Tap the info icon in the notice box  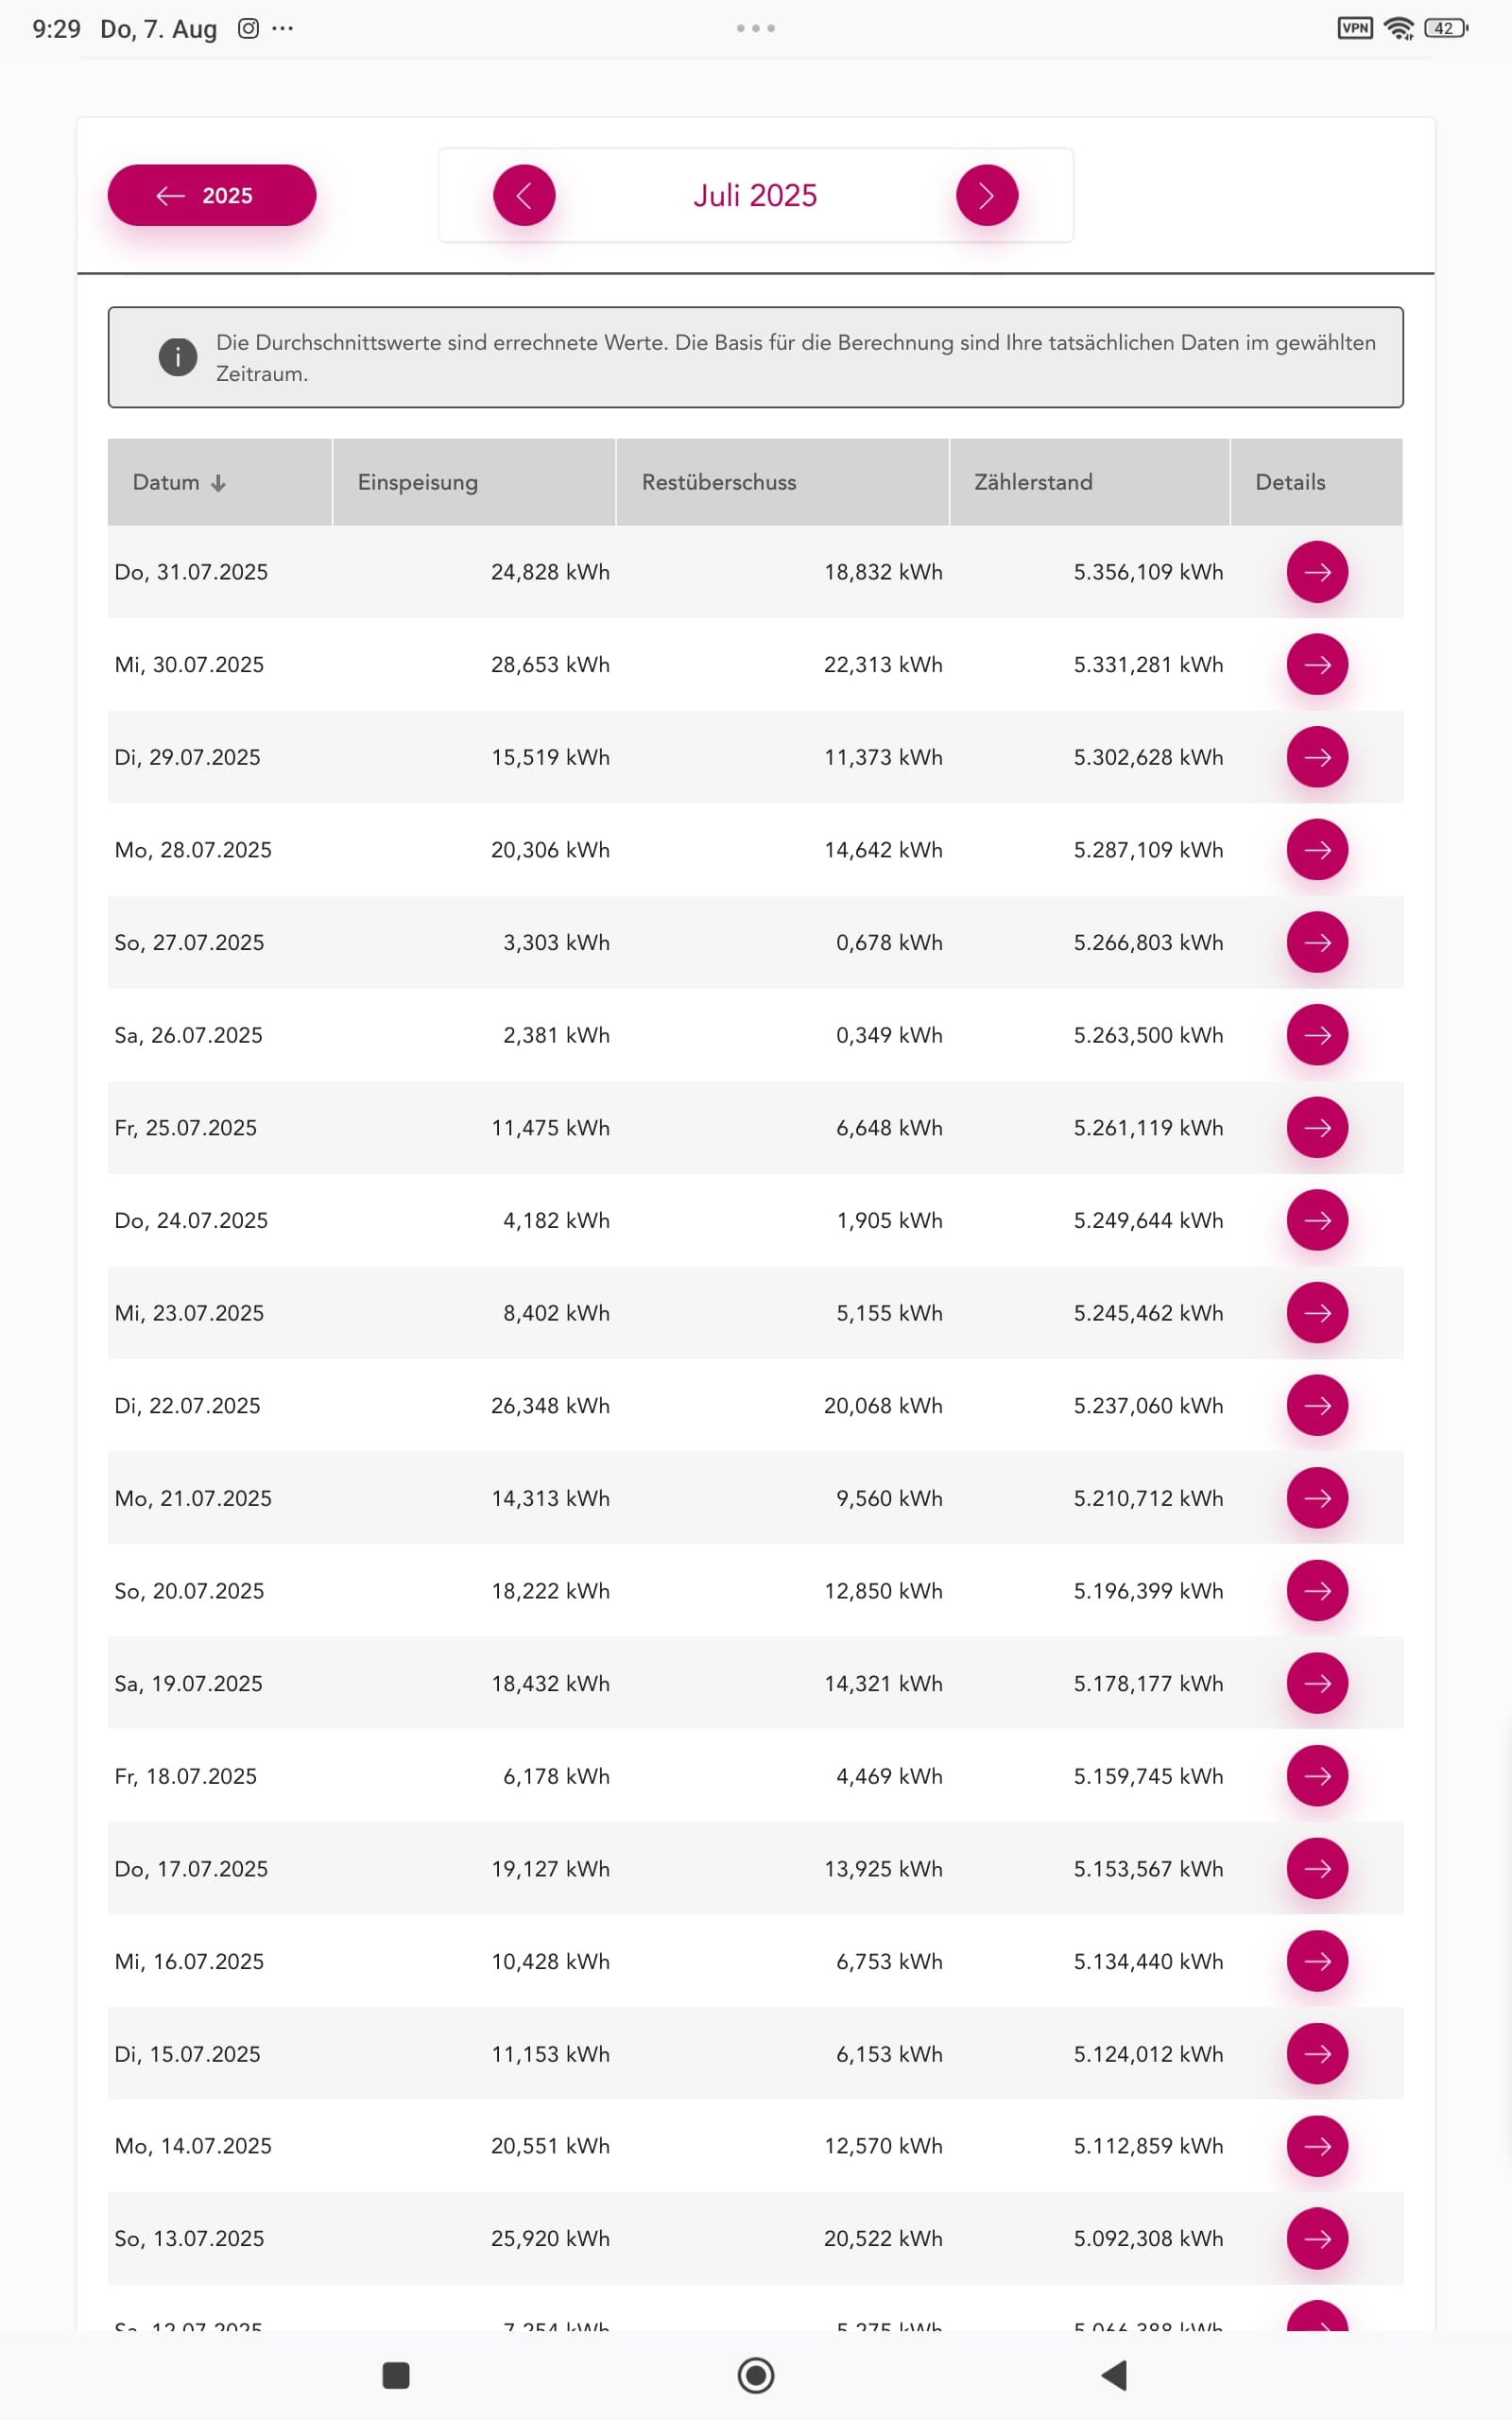pos(178,357)
